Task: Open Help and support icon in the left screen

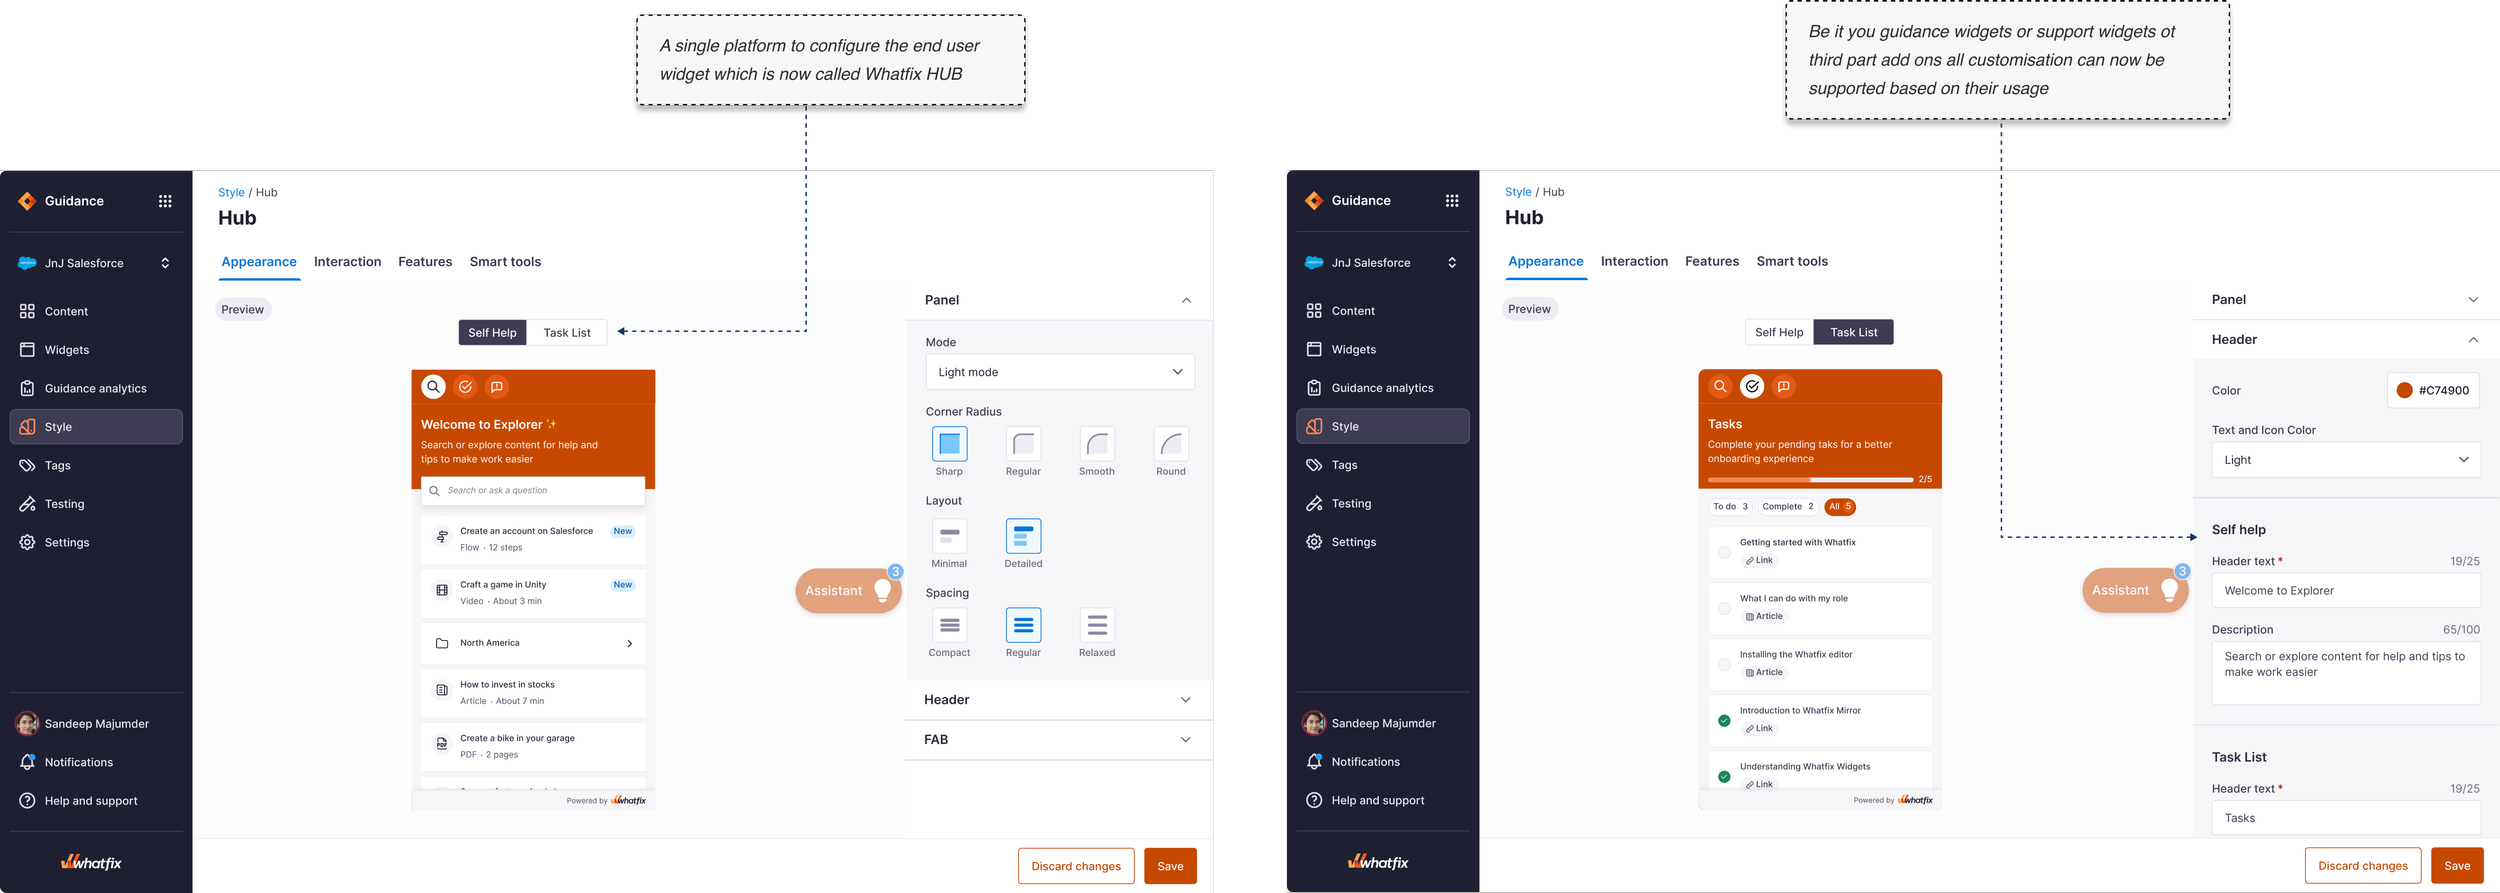Action: click(27, 801)
